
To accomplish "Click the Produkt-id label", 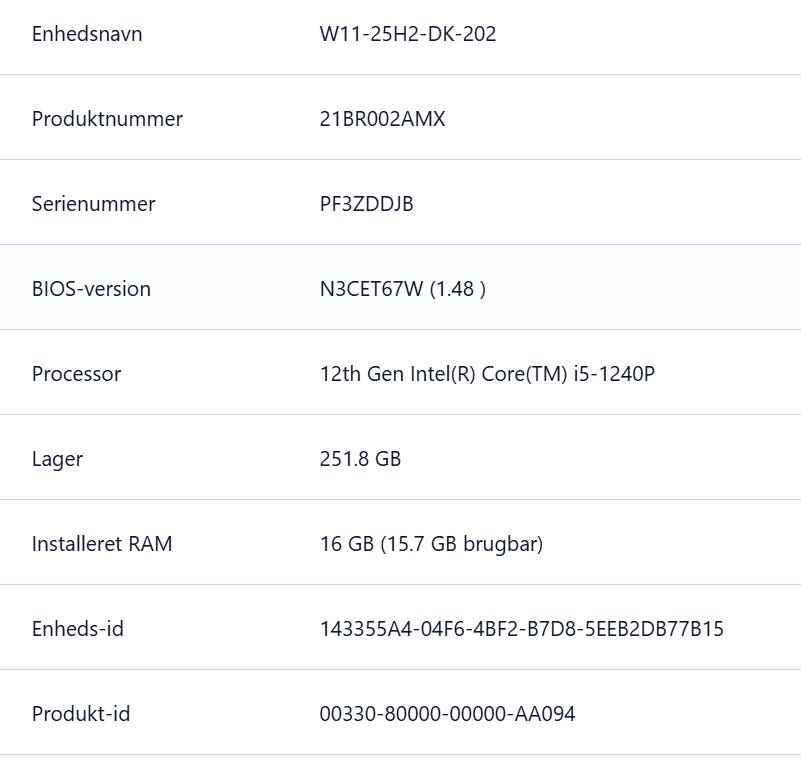I will (x=81, y=714).
